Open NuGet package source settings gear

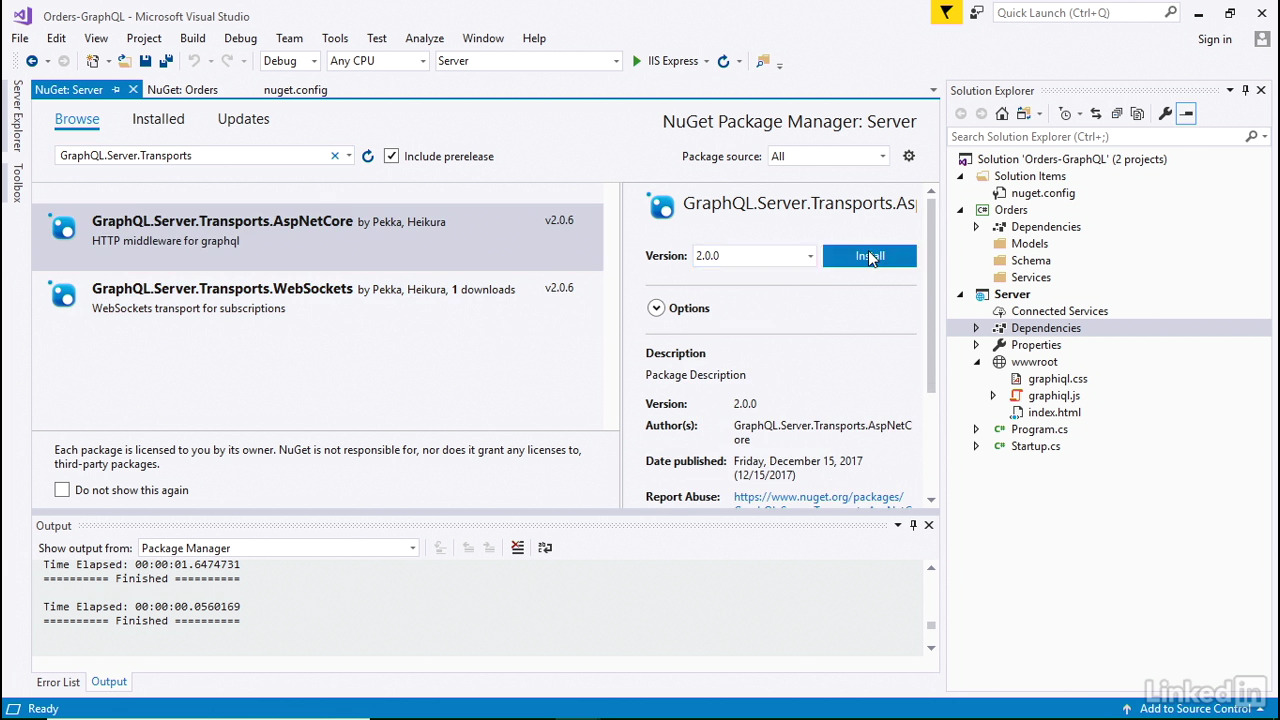[x=909, y=156]
